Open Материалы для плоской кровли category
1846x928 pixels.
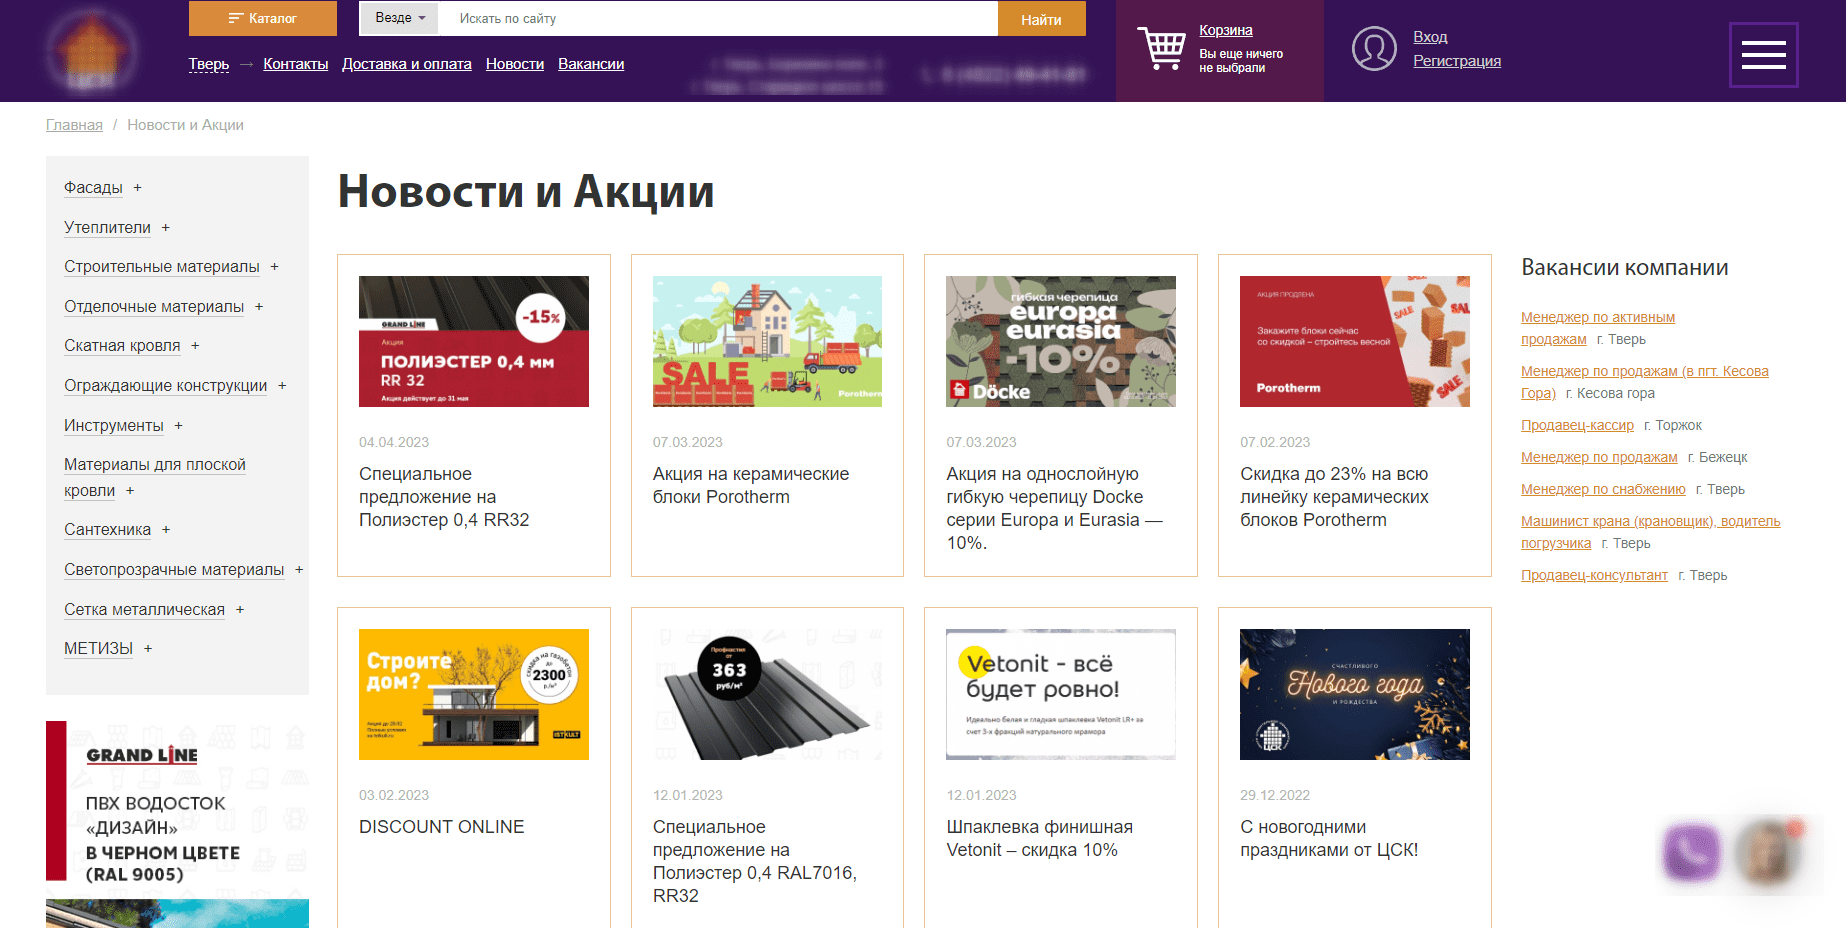click(154, 478)
